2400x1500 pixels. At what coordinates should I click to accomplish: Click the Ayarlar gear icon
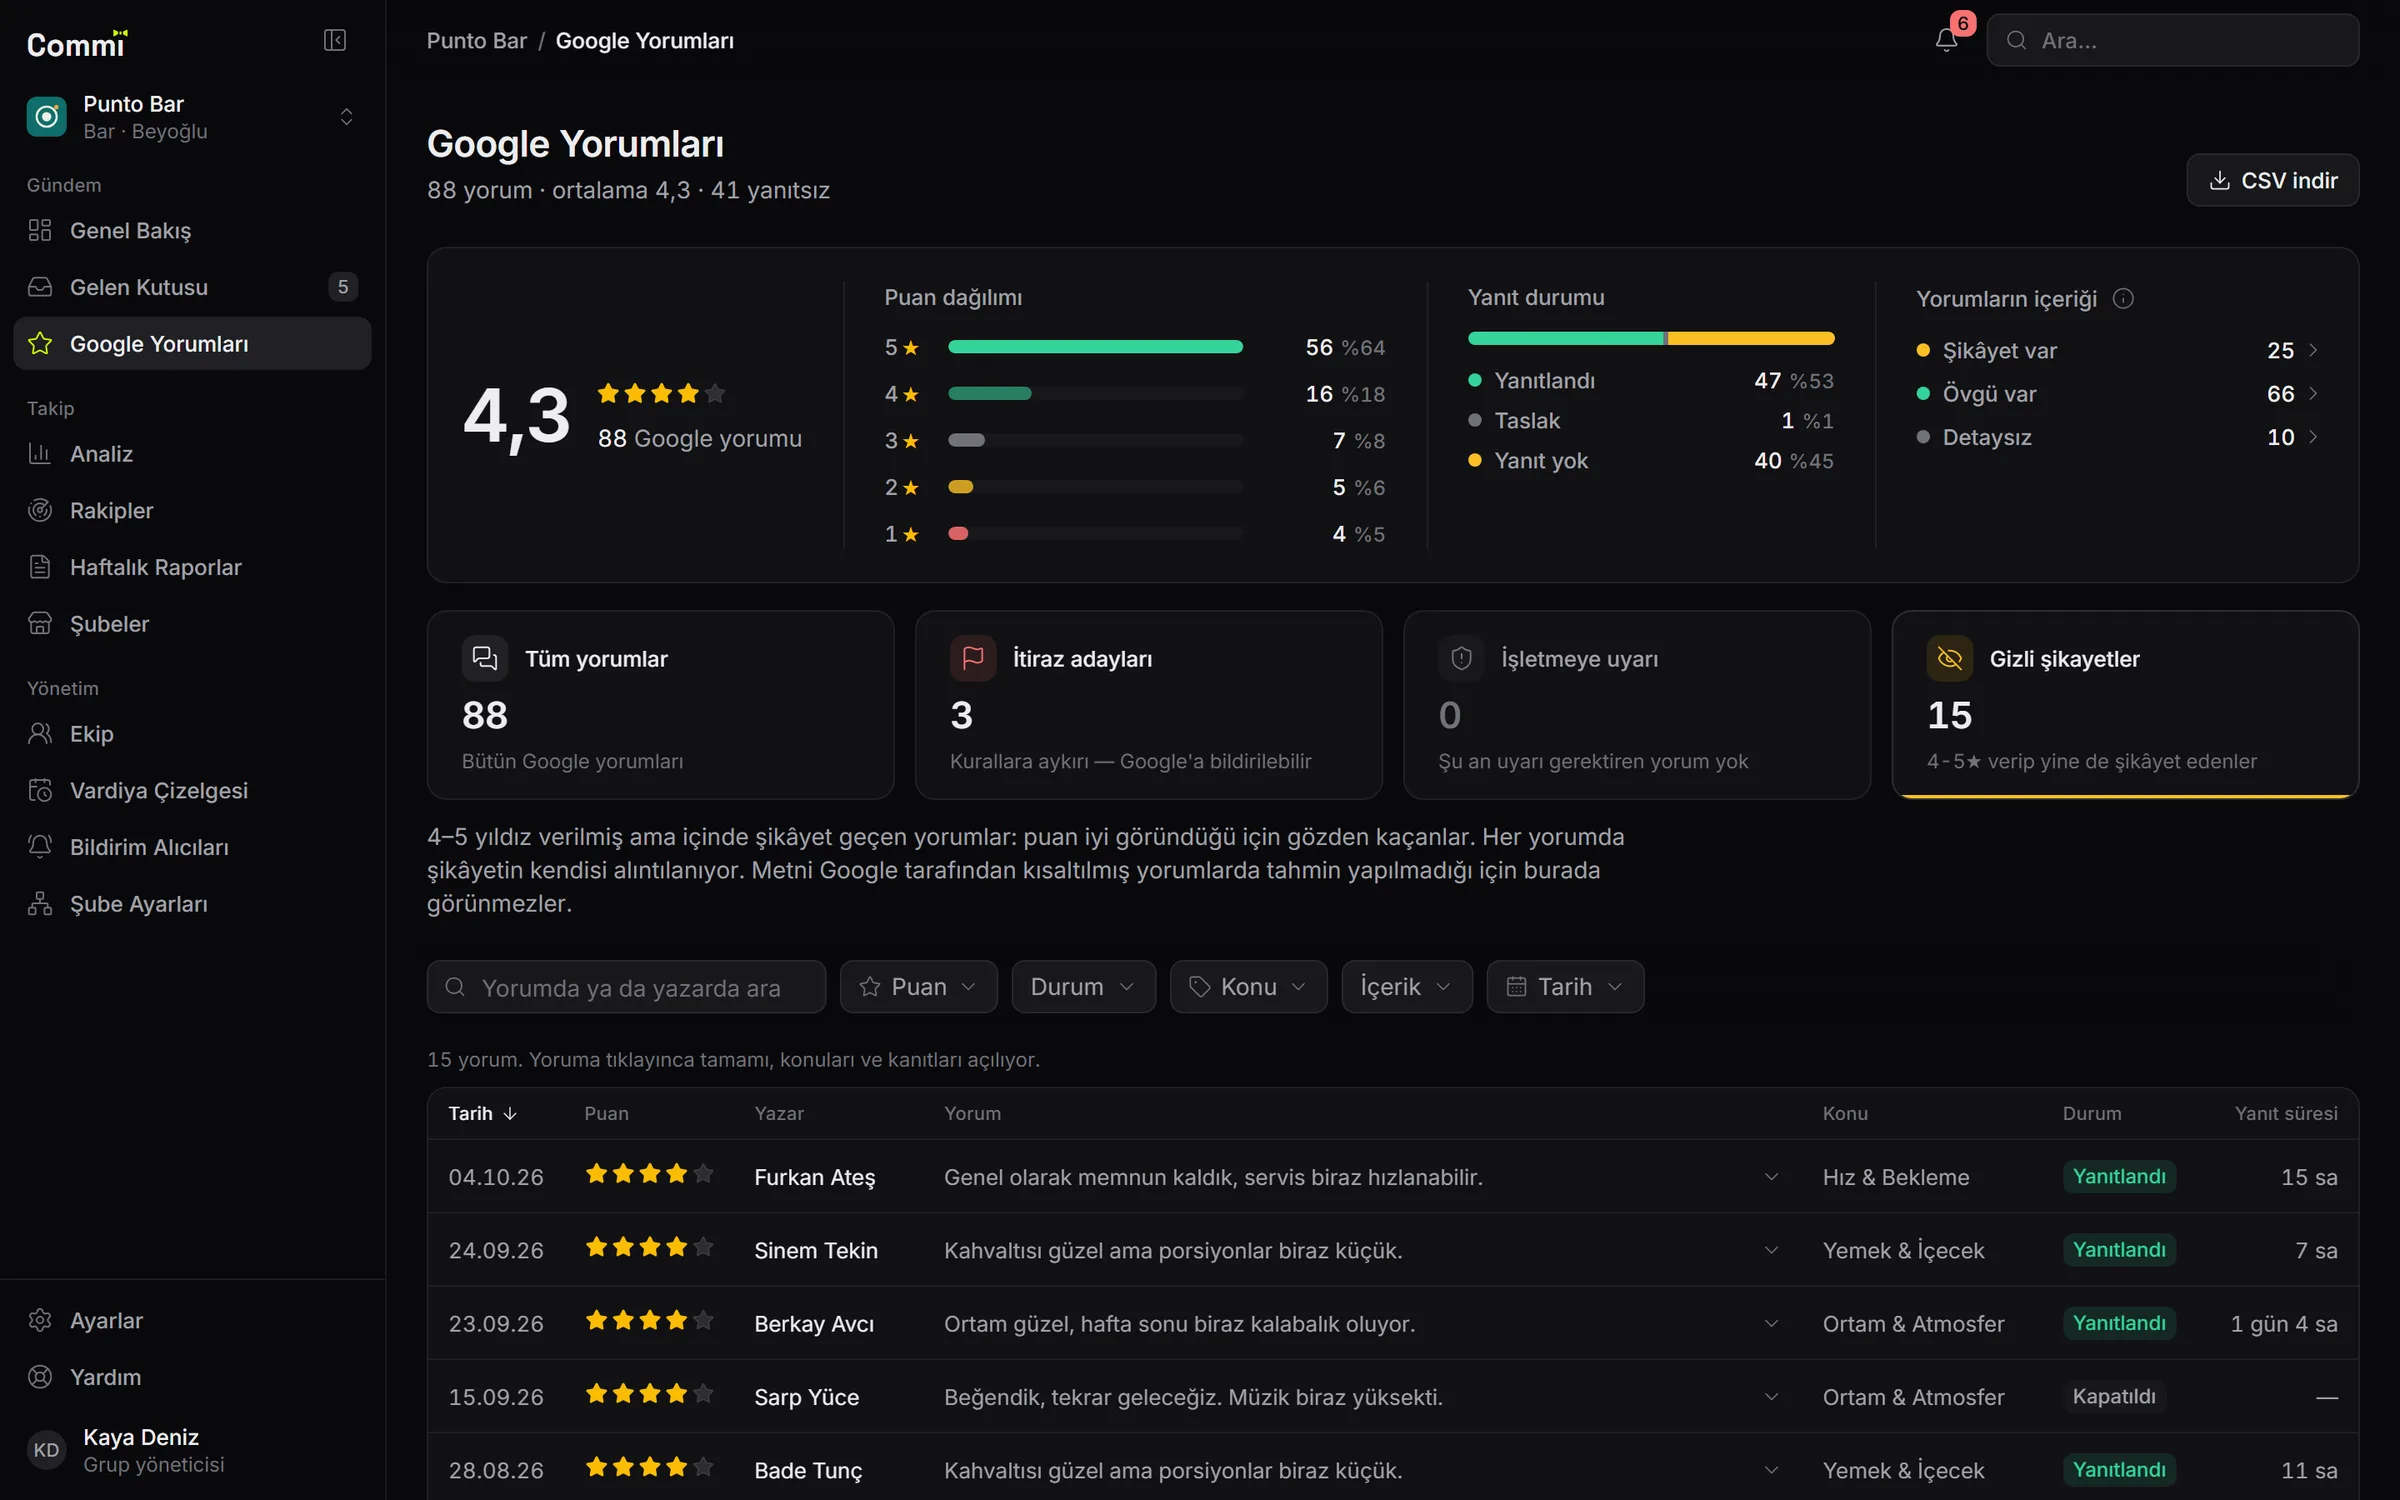click(40, 1321)
